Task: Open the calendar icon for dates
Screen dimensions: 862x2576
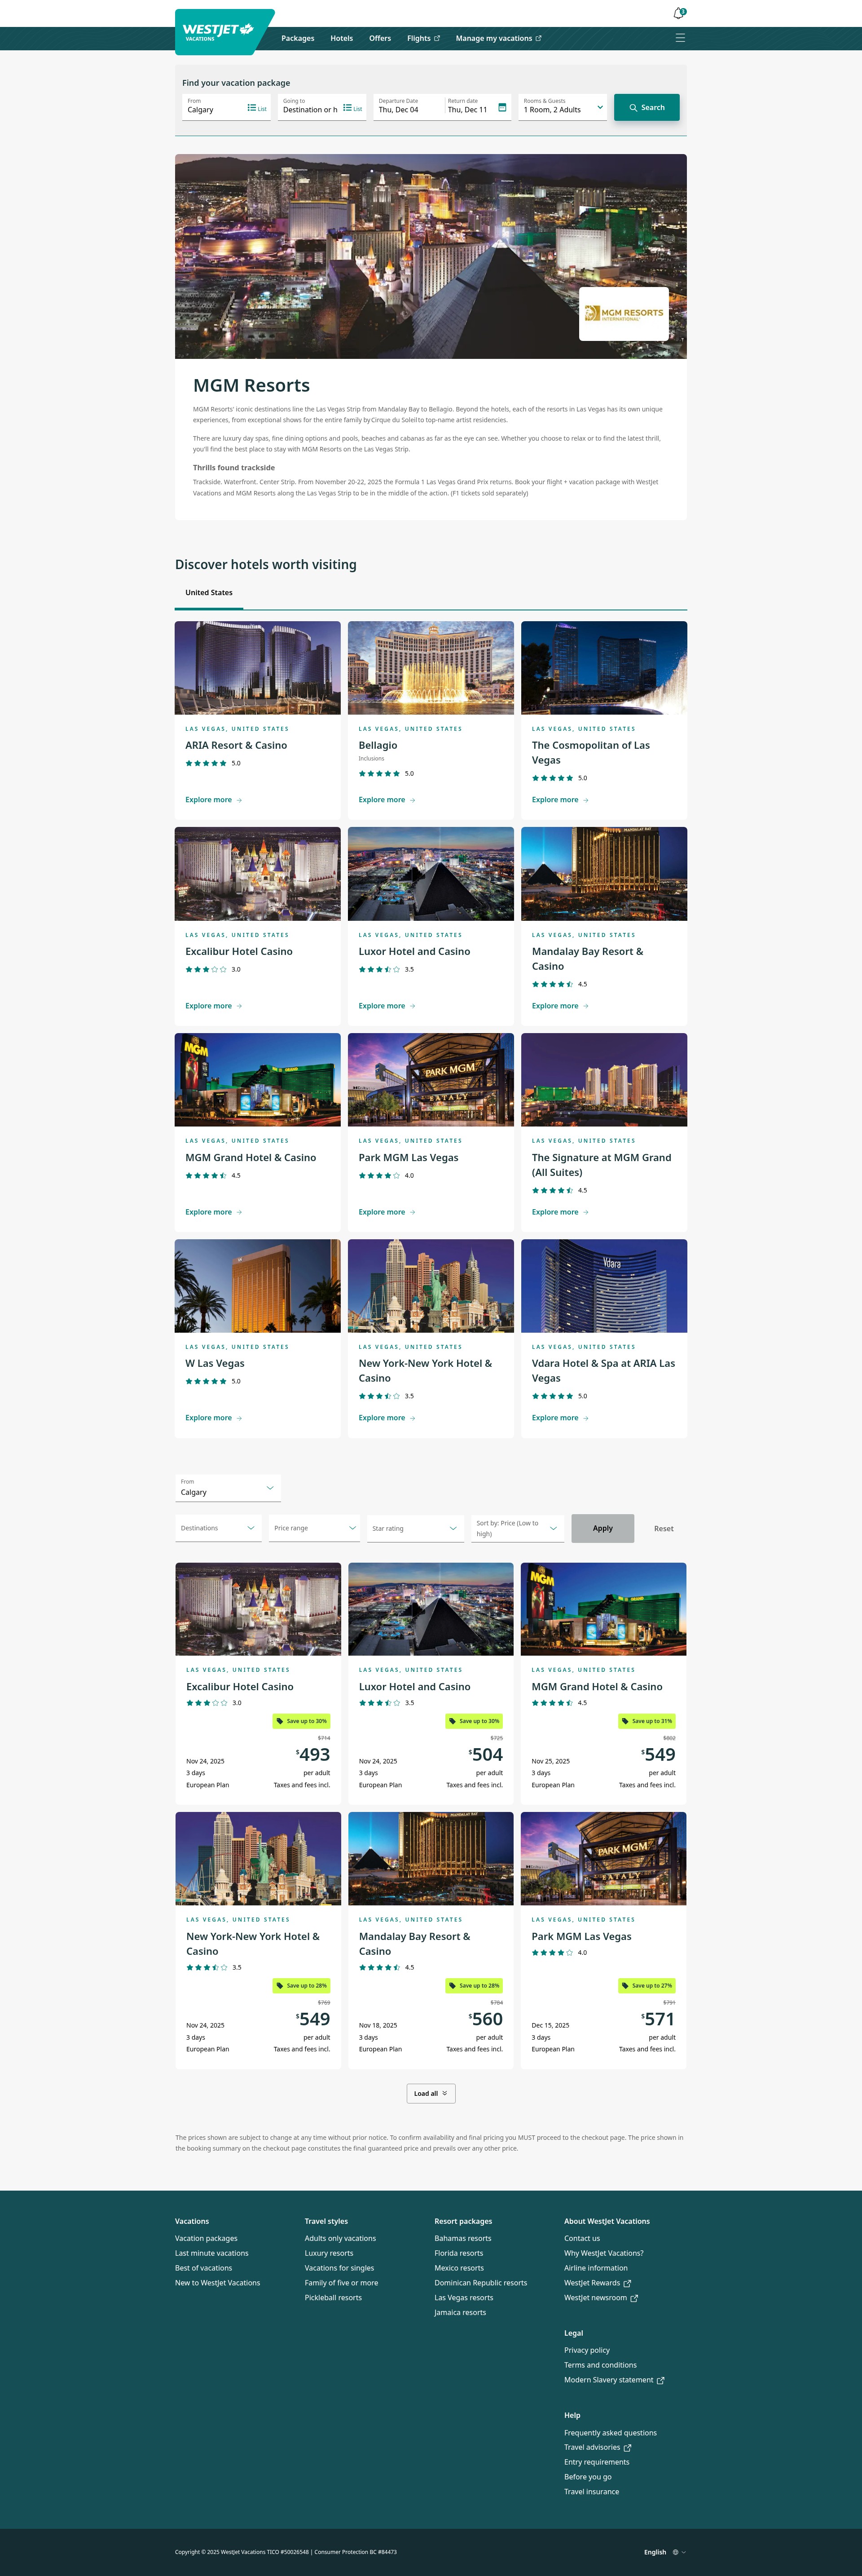Action: coord(502,107)
